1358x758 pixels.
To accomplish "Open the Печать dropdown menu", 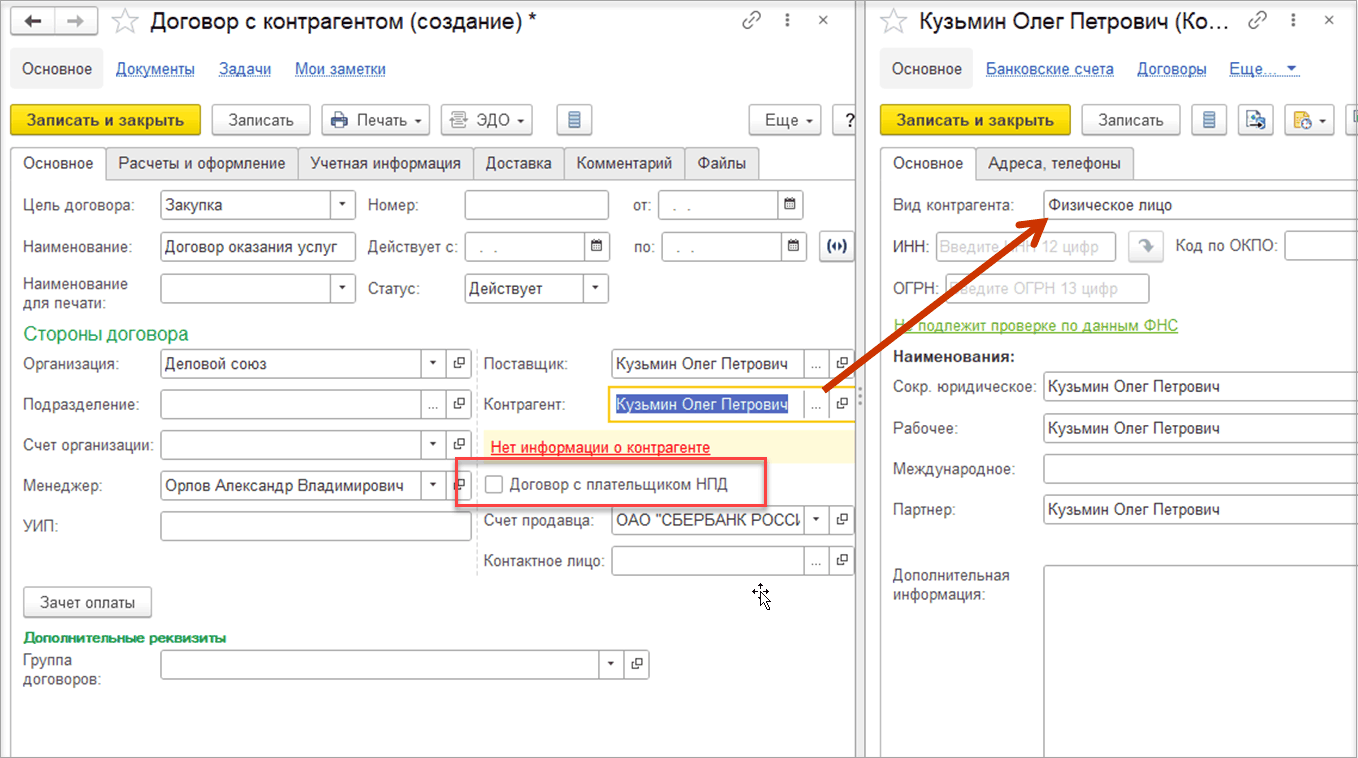I will [376, 120].
